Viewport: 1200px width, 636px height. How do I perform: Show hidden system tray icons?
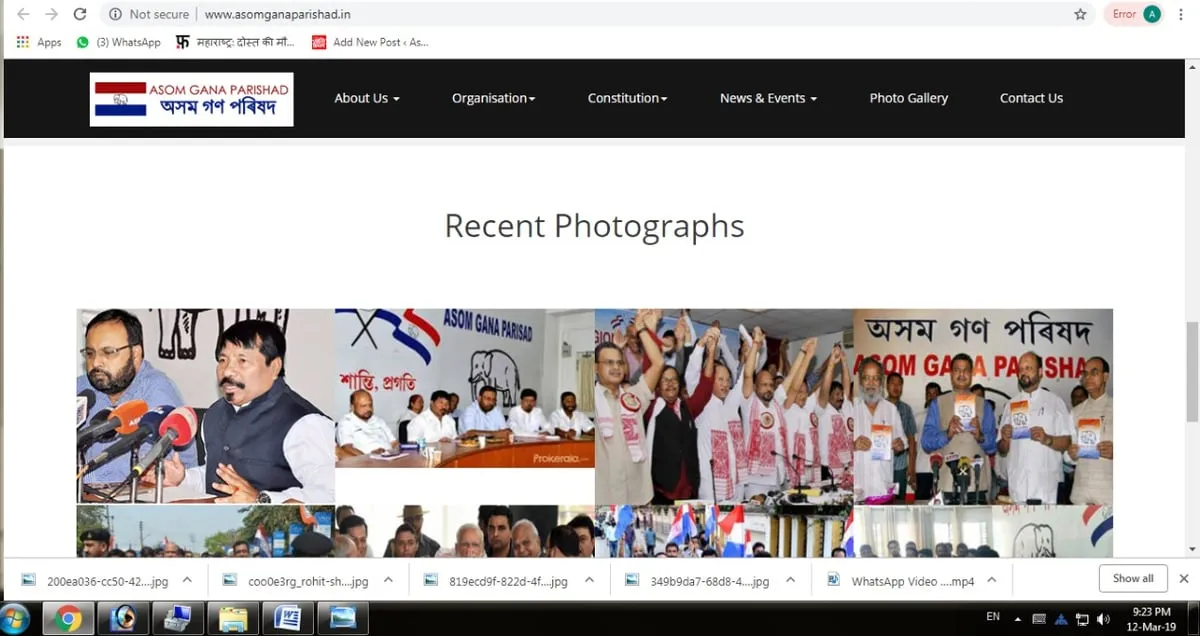[1018, 619]
